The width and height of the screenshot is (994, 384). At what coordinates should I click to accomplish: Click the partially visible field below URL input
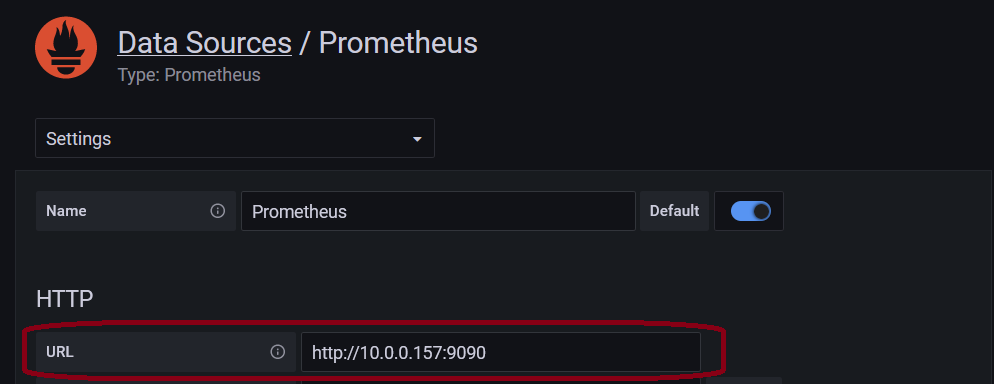point(501,380)
